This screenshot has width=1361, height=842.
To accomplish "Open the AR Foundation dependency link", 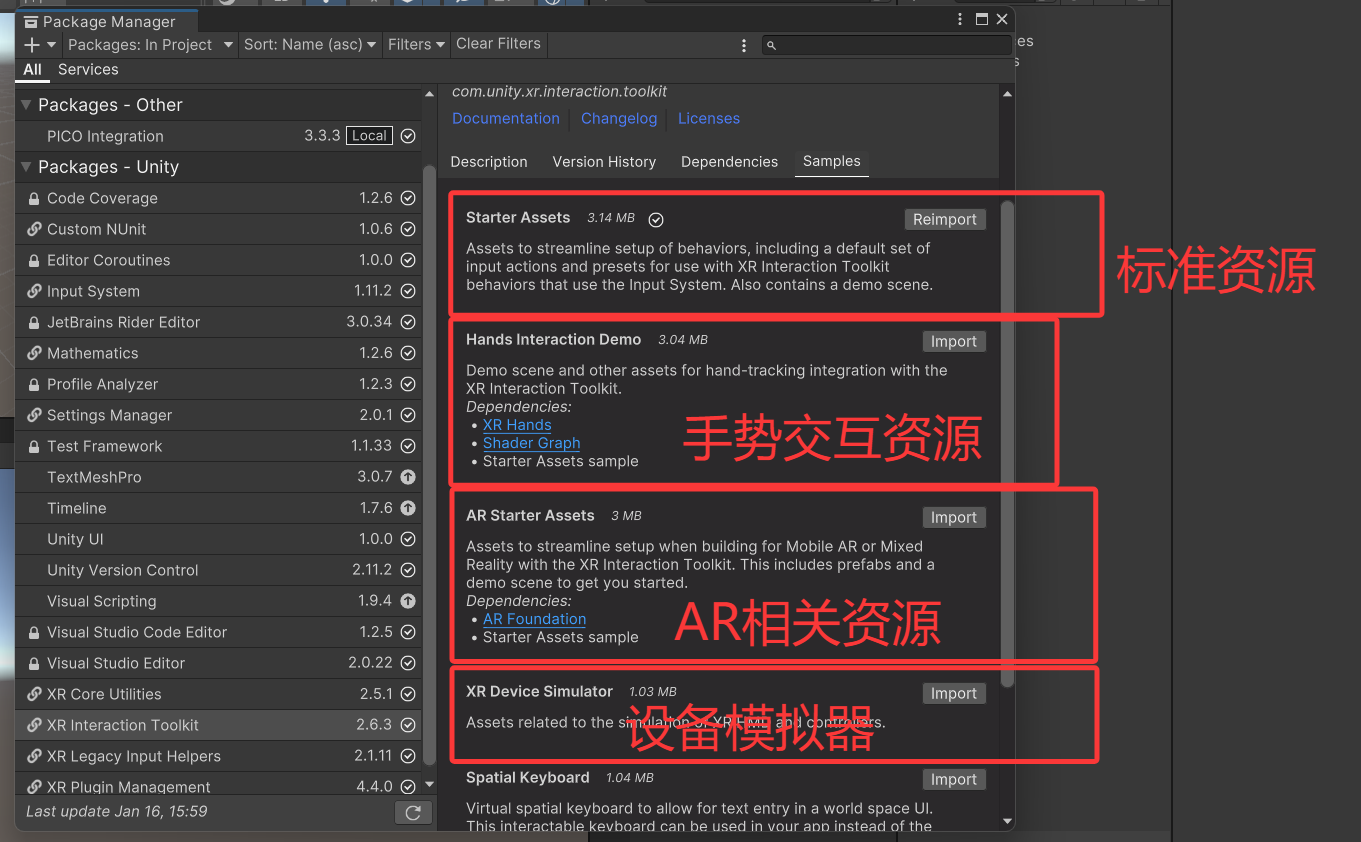I will 535,619.
